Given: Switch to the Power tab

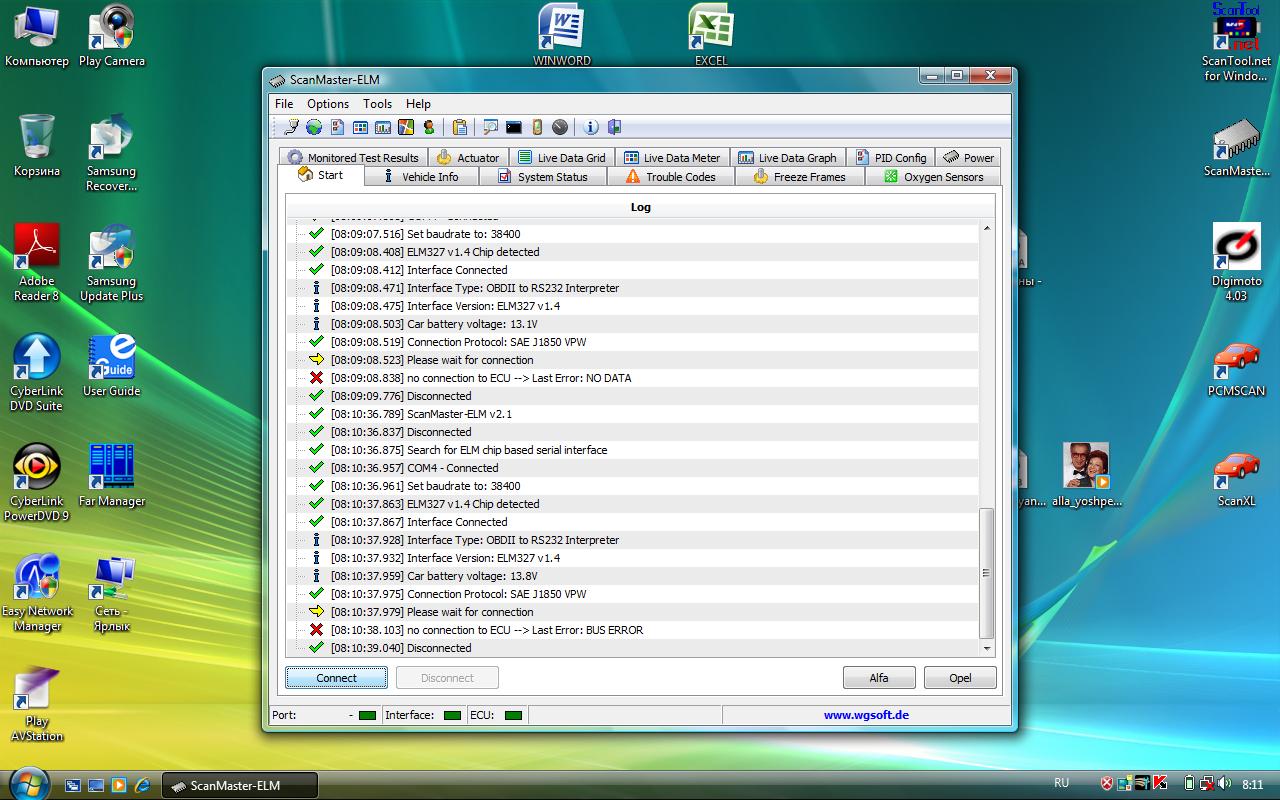Looking at the screenshot, I should click(968, 157).
